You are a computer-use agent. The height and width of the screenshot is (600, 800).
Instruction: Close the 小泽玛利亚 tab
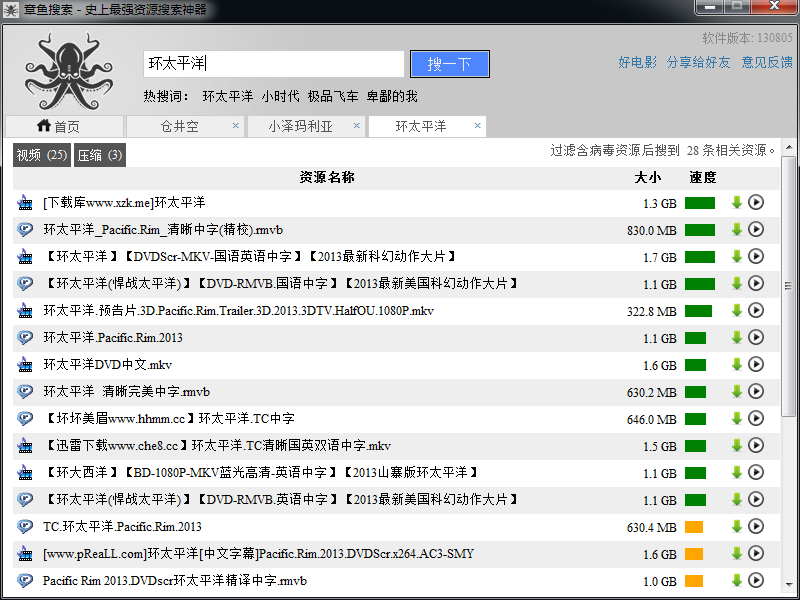point(357,126)
